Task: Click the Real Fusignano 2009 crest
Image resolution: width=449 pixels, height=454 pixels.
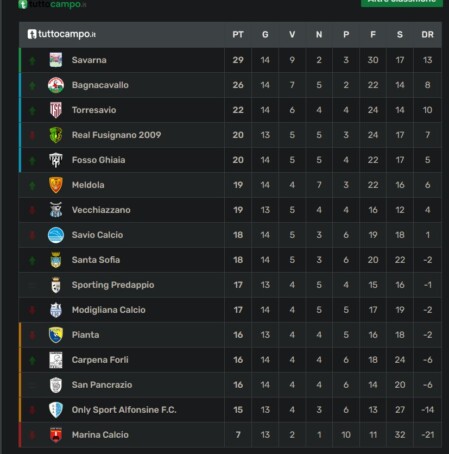Action: coord(56,135)
